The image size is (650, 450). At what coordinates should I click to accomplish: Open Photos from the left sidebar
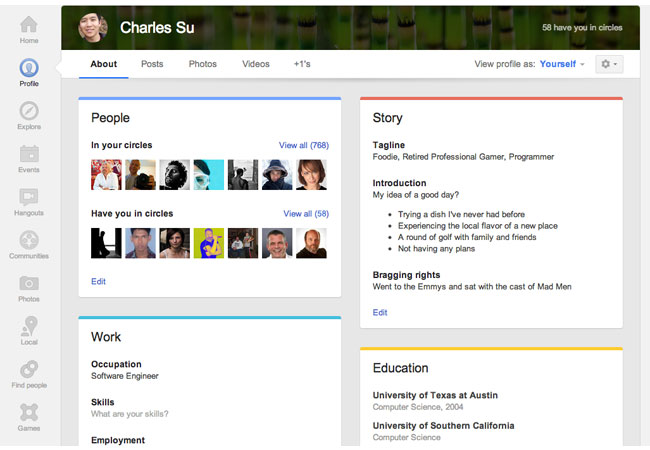[x=29, y=287]
